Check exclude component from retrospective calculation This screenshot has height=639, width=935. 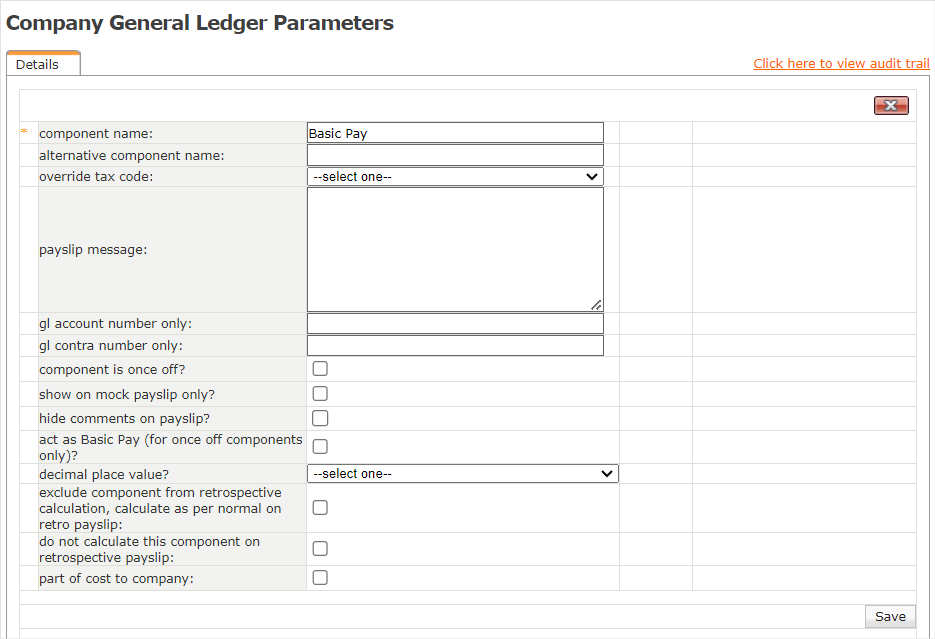coord(320,508)
